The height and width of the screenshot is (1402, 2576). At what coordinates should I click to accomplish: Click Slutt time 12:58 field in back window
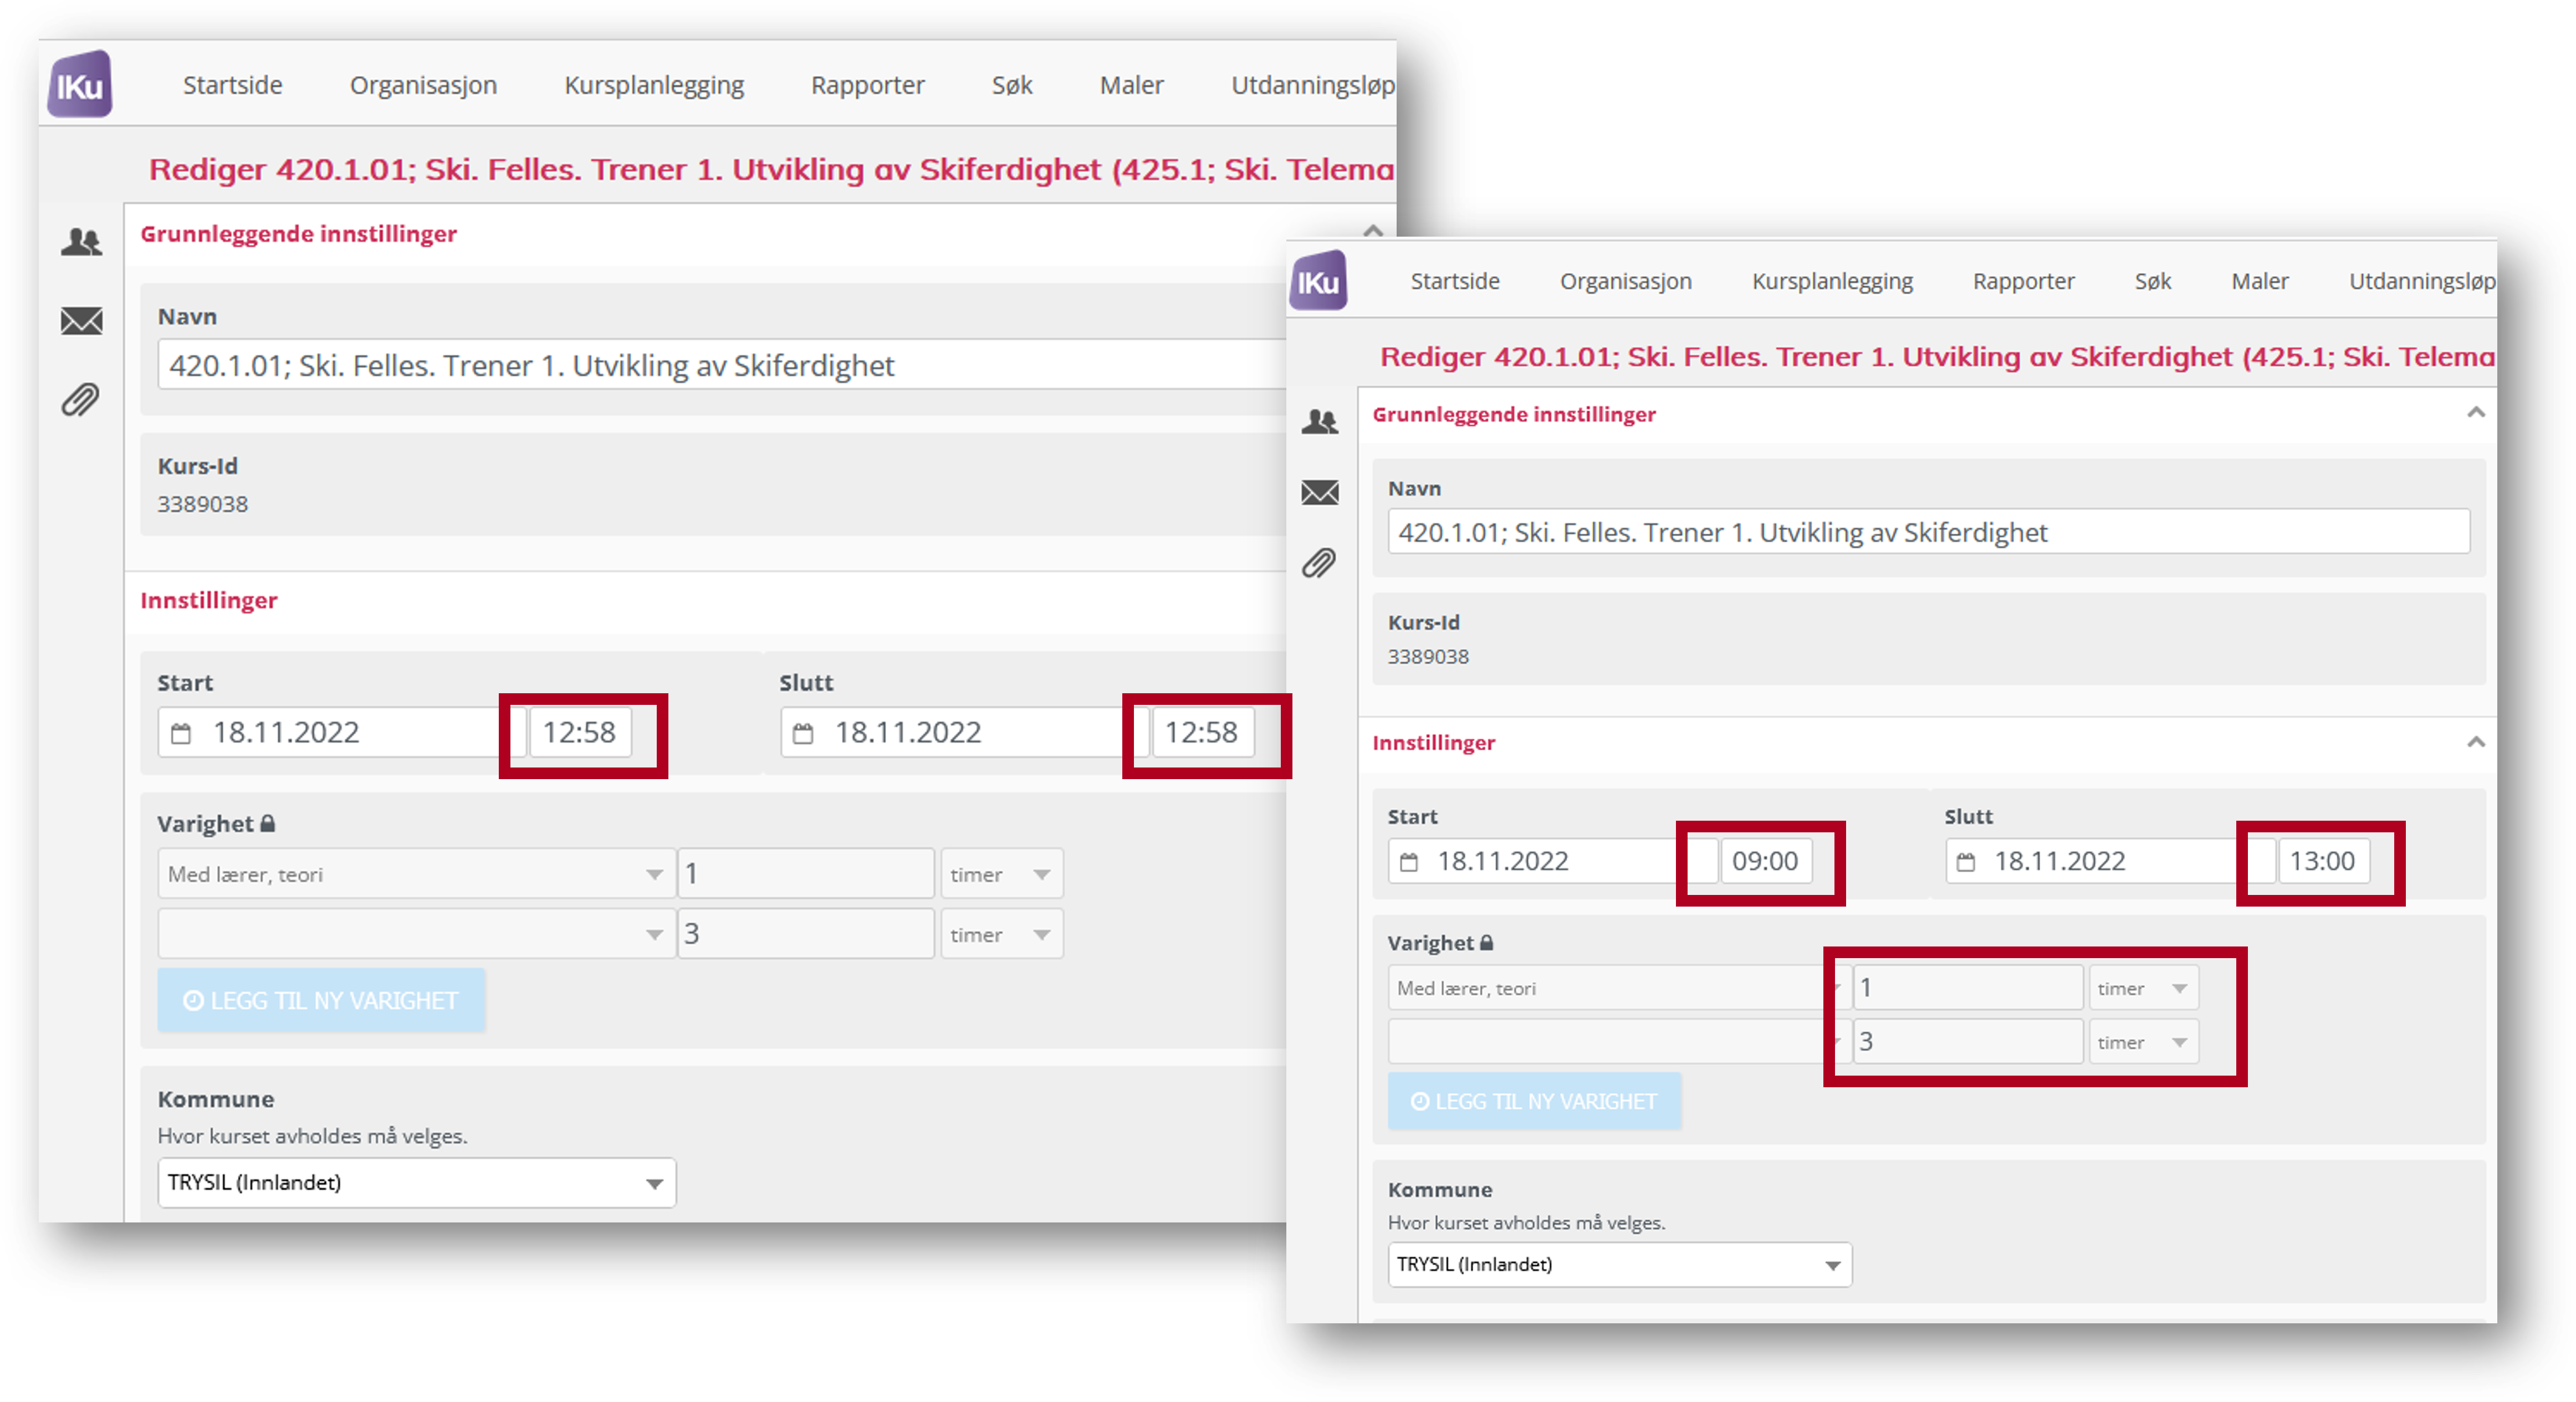1203,732
